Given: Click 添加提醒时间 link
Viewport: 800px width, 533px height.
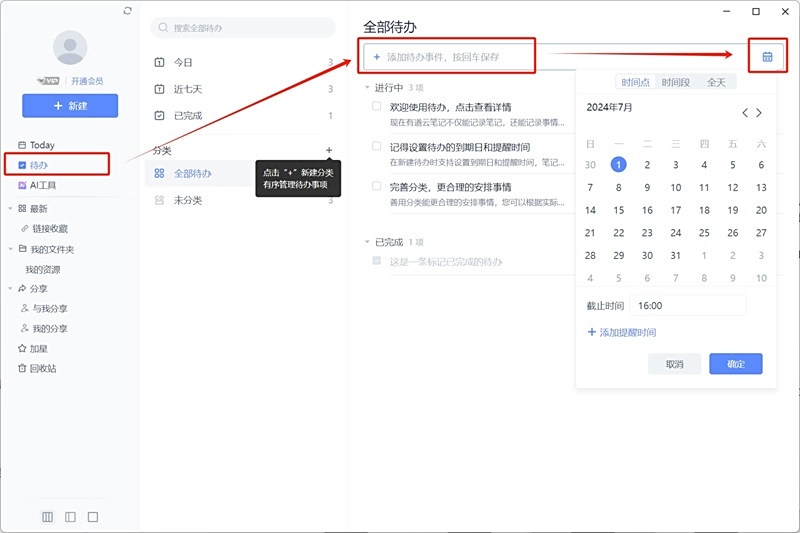Looking at the screenshot, I should pyautogui.click(x=621, y=332).
